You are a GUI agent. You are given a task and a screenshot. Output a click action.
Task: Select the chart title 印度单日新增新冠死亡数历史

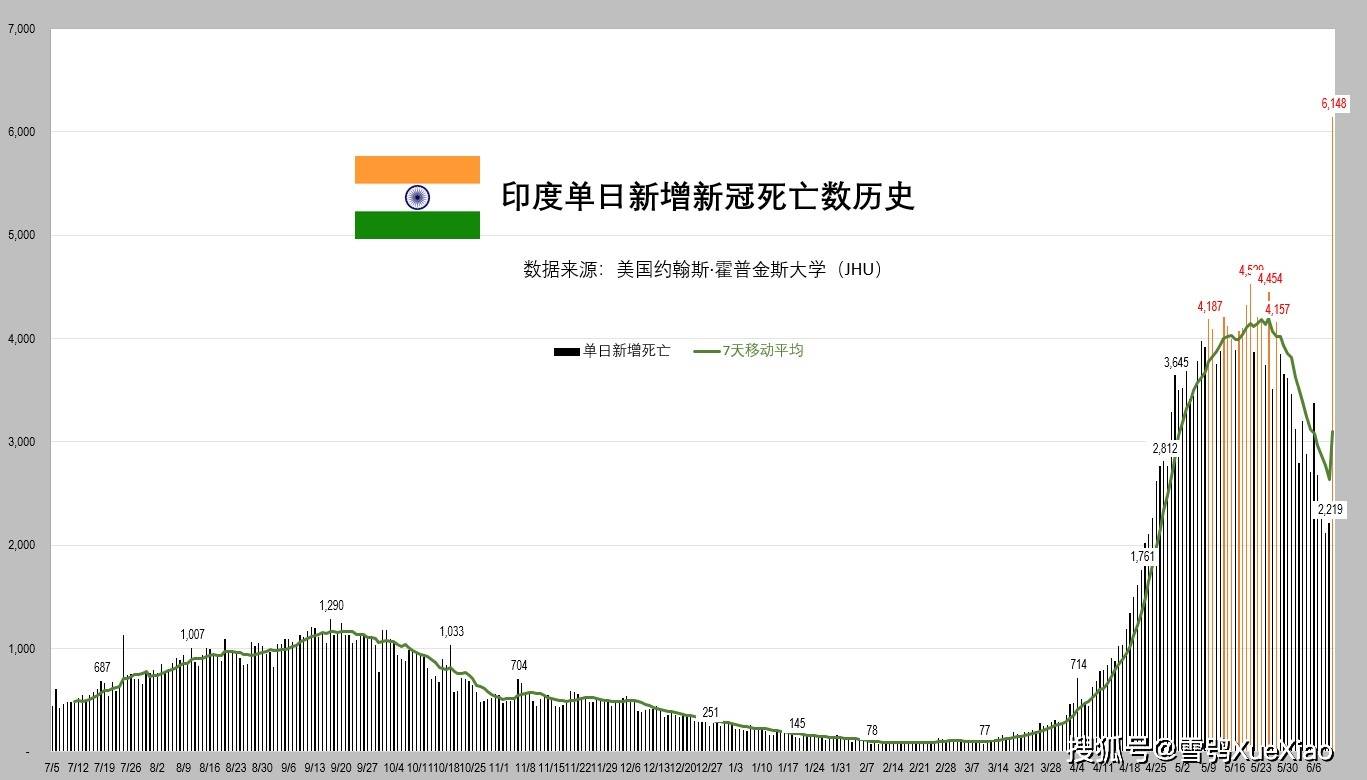point(708,197)
